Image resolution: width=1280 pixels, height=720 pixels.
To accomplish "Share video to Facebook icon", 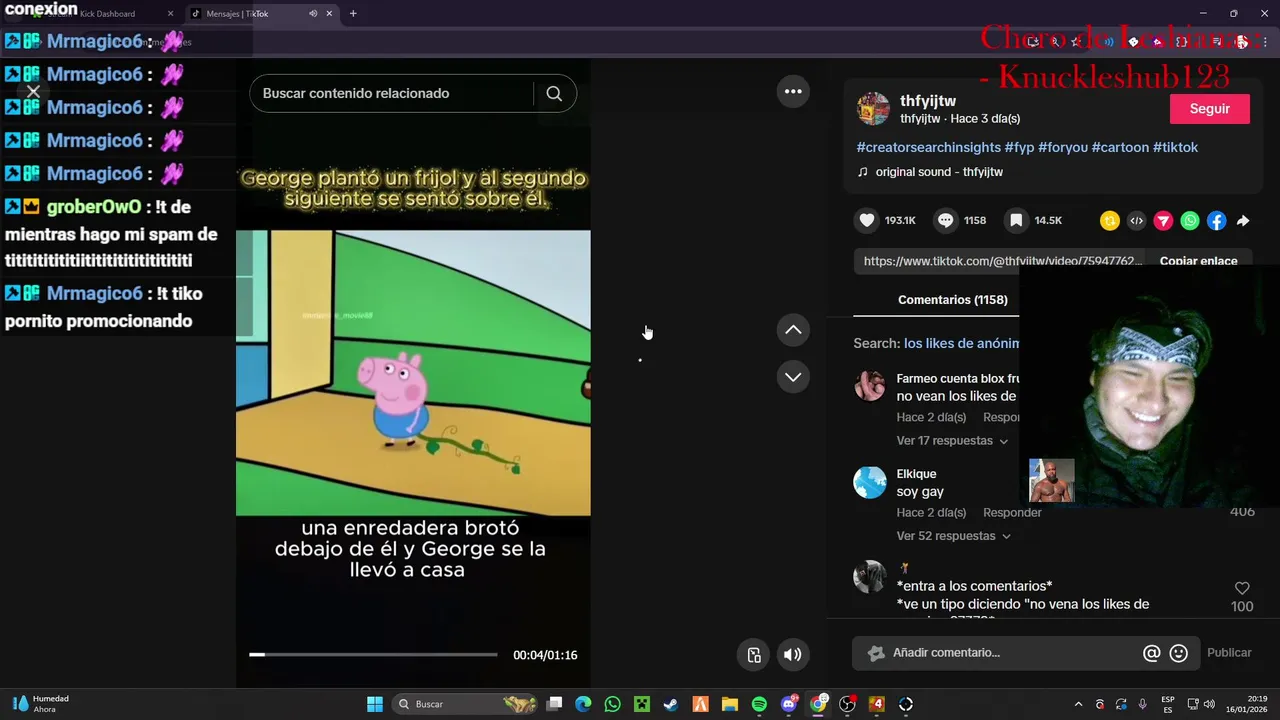I will pyautogui.click(x=1216, y=221).
